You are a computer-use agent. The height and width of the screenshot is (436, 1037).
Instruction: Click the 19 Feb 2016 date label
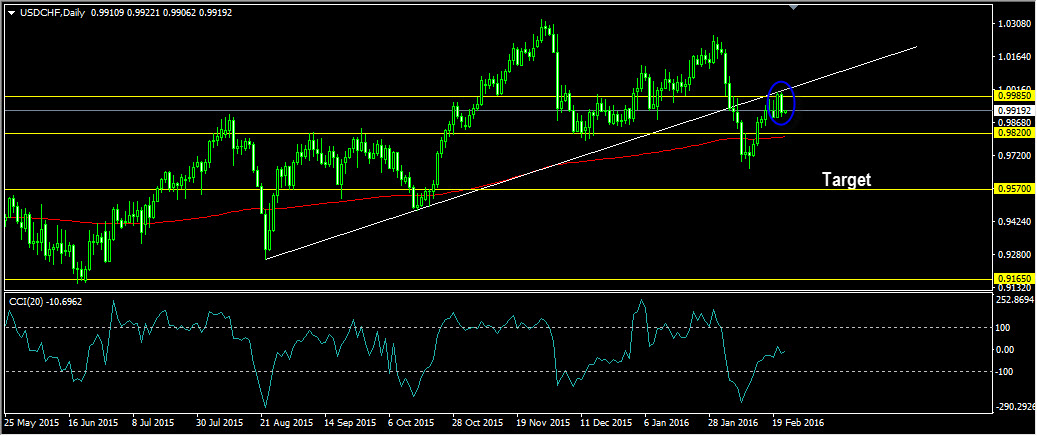[x=800, y=422]
